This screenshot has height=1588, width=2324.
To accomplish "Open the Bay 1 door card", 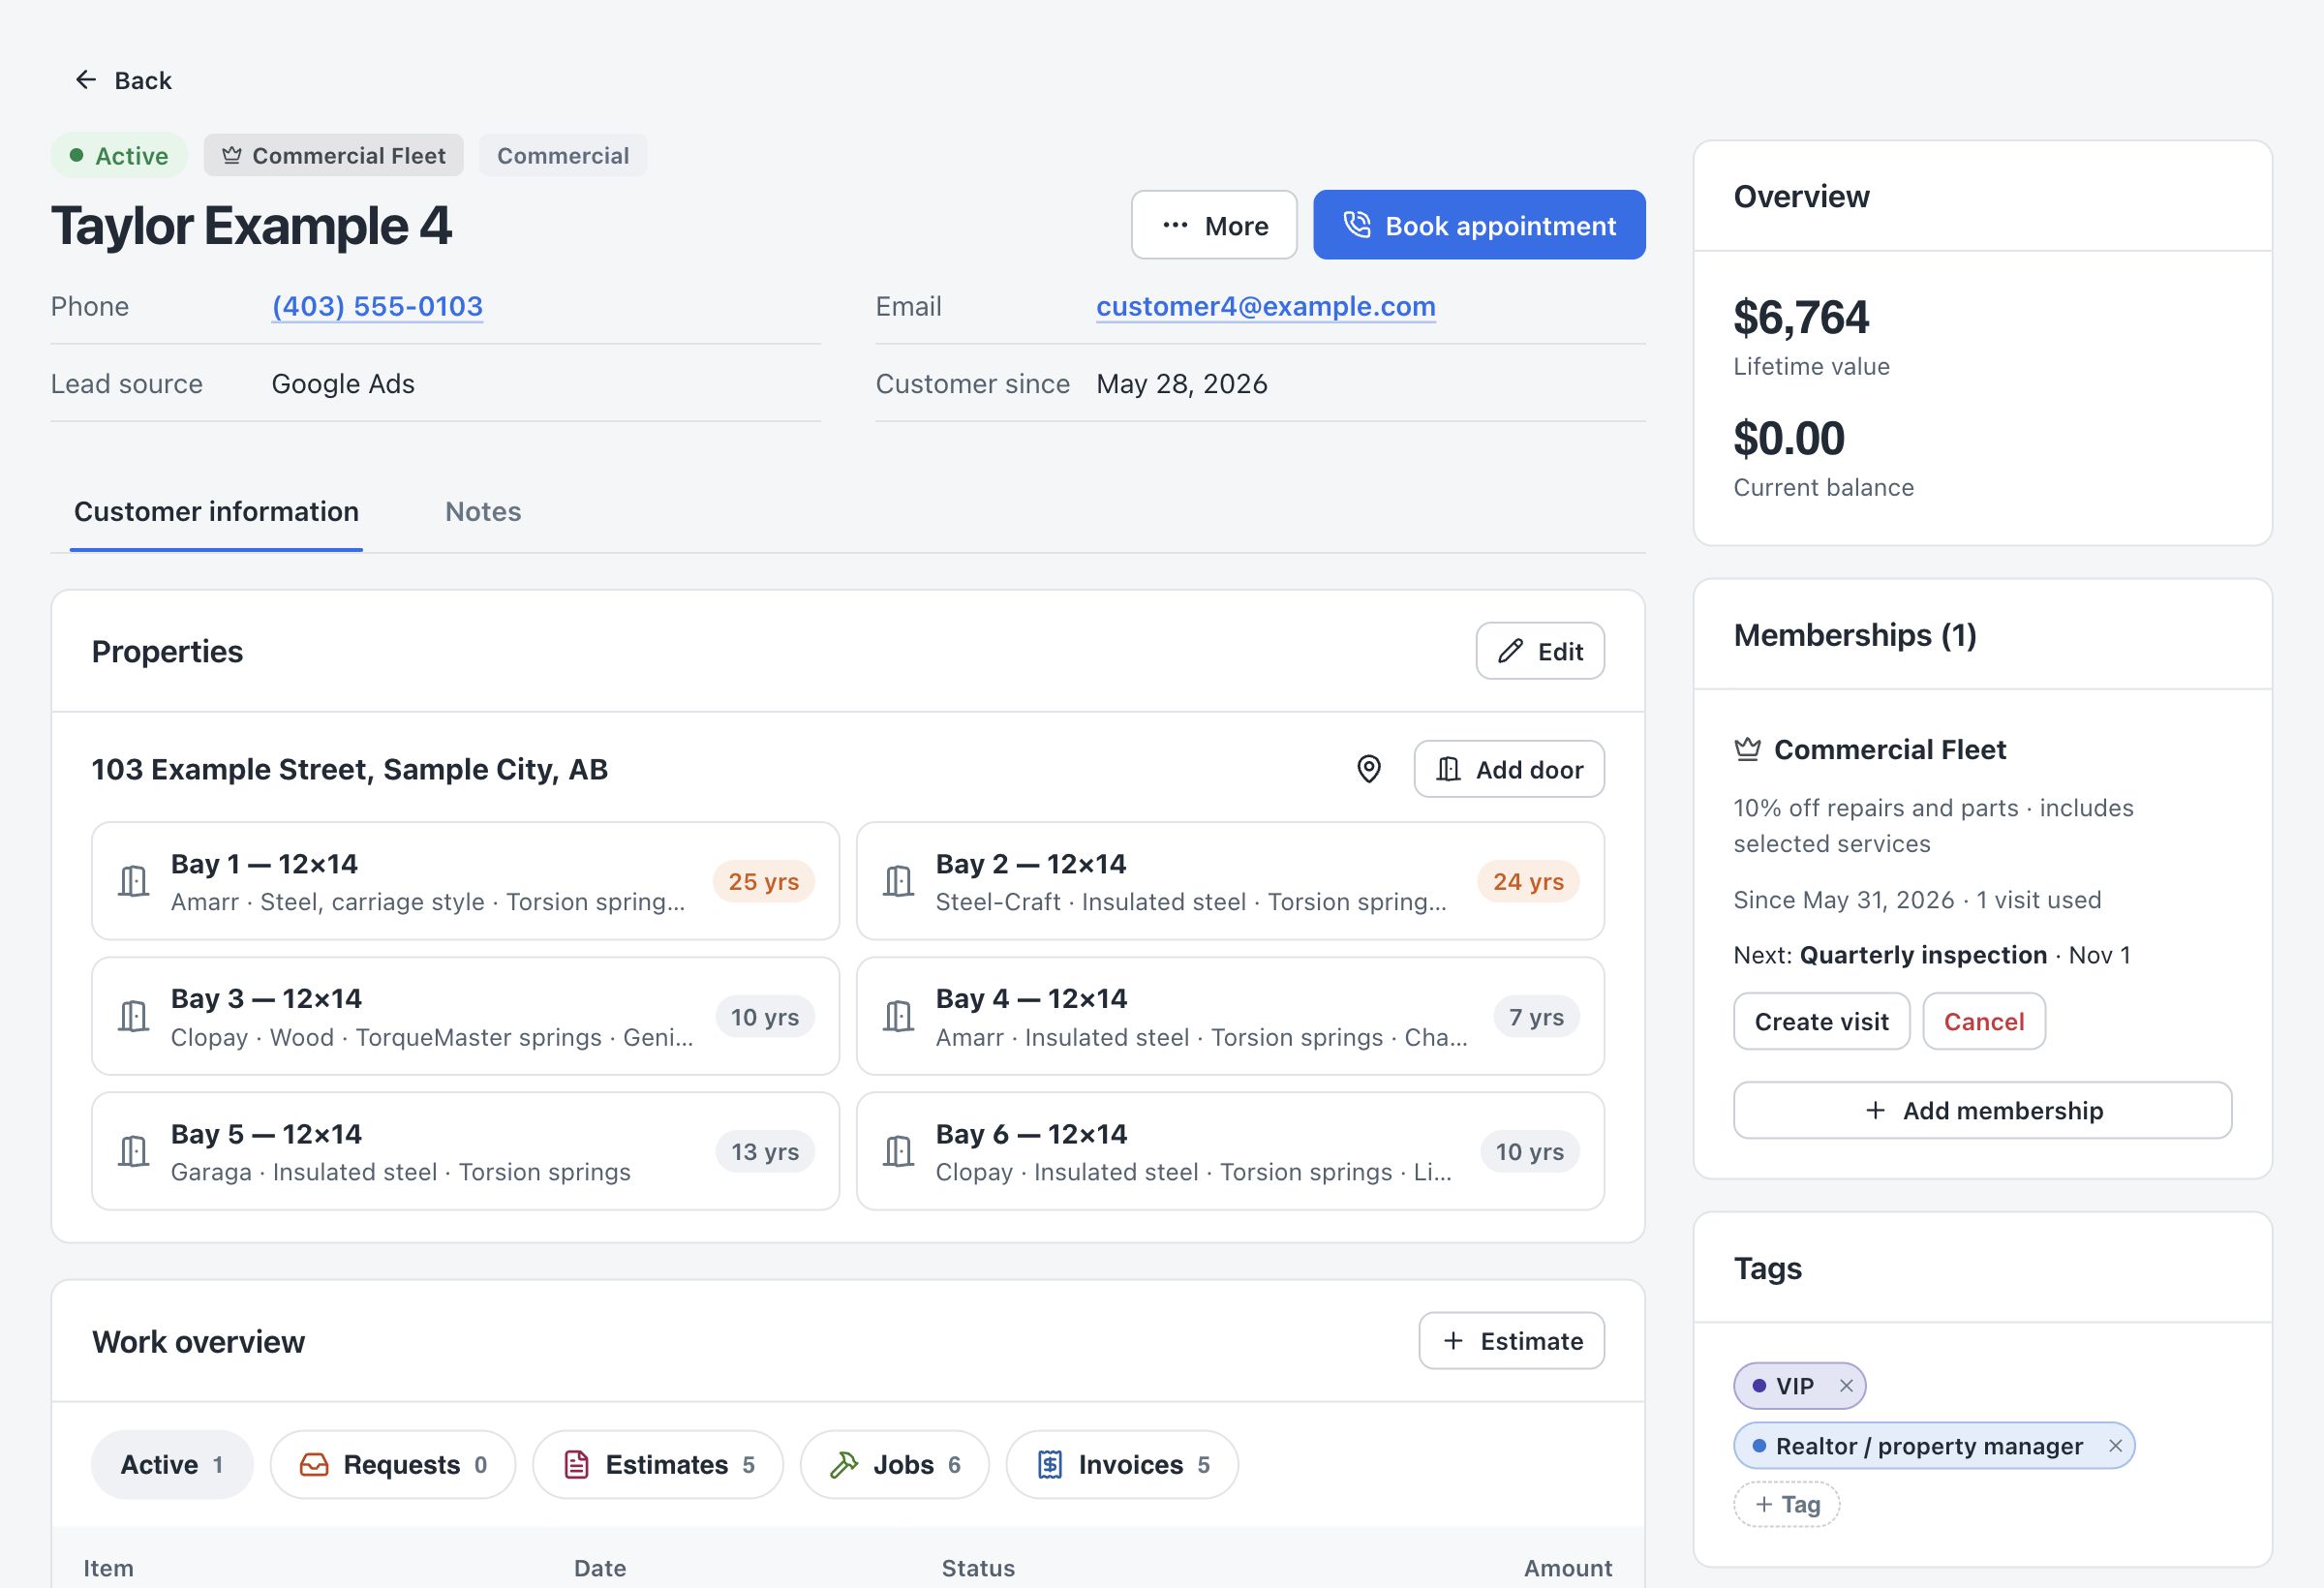I will tap(465, 881).
